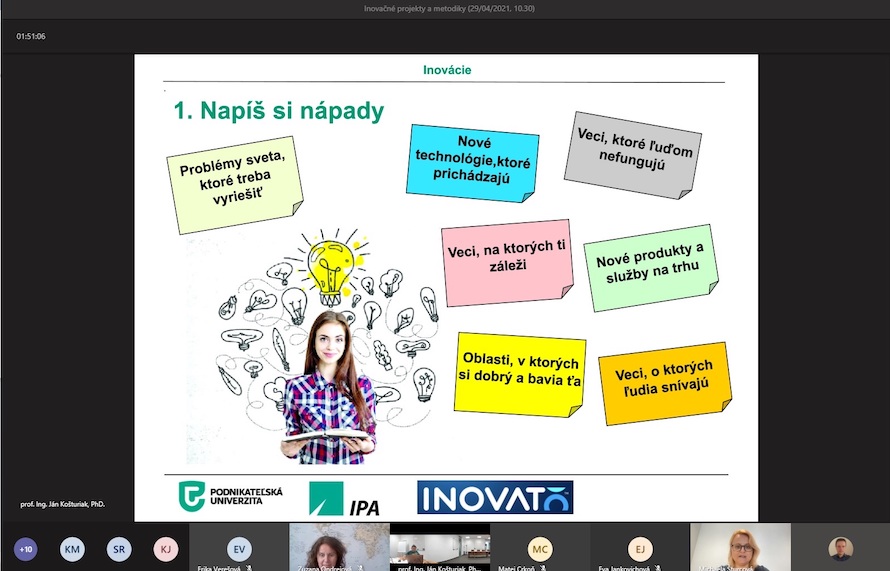Select the KJ participant avatar
Image resolution: width=890 pixels, height=571 pixels.
coord(165,549)
